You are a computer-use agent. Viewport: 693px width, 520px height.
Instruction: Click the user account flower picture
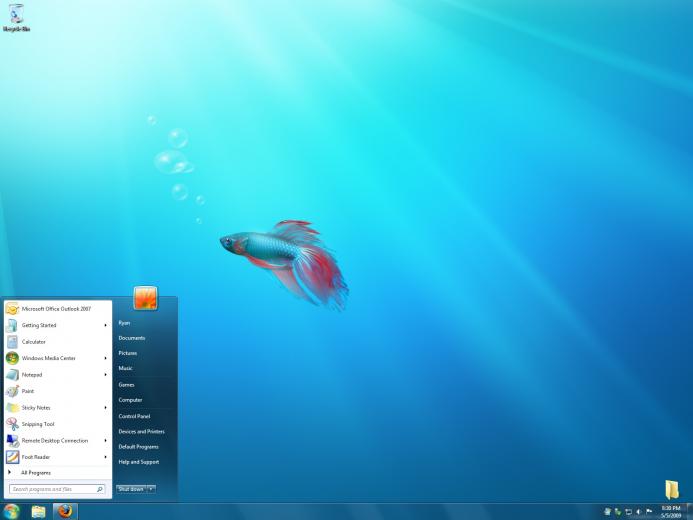click(145, 298)
